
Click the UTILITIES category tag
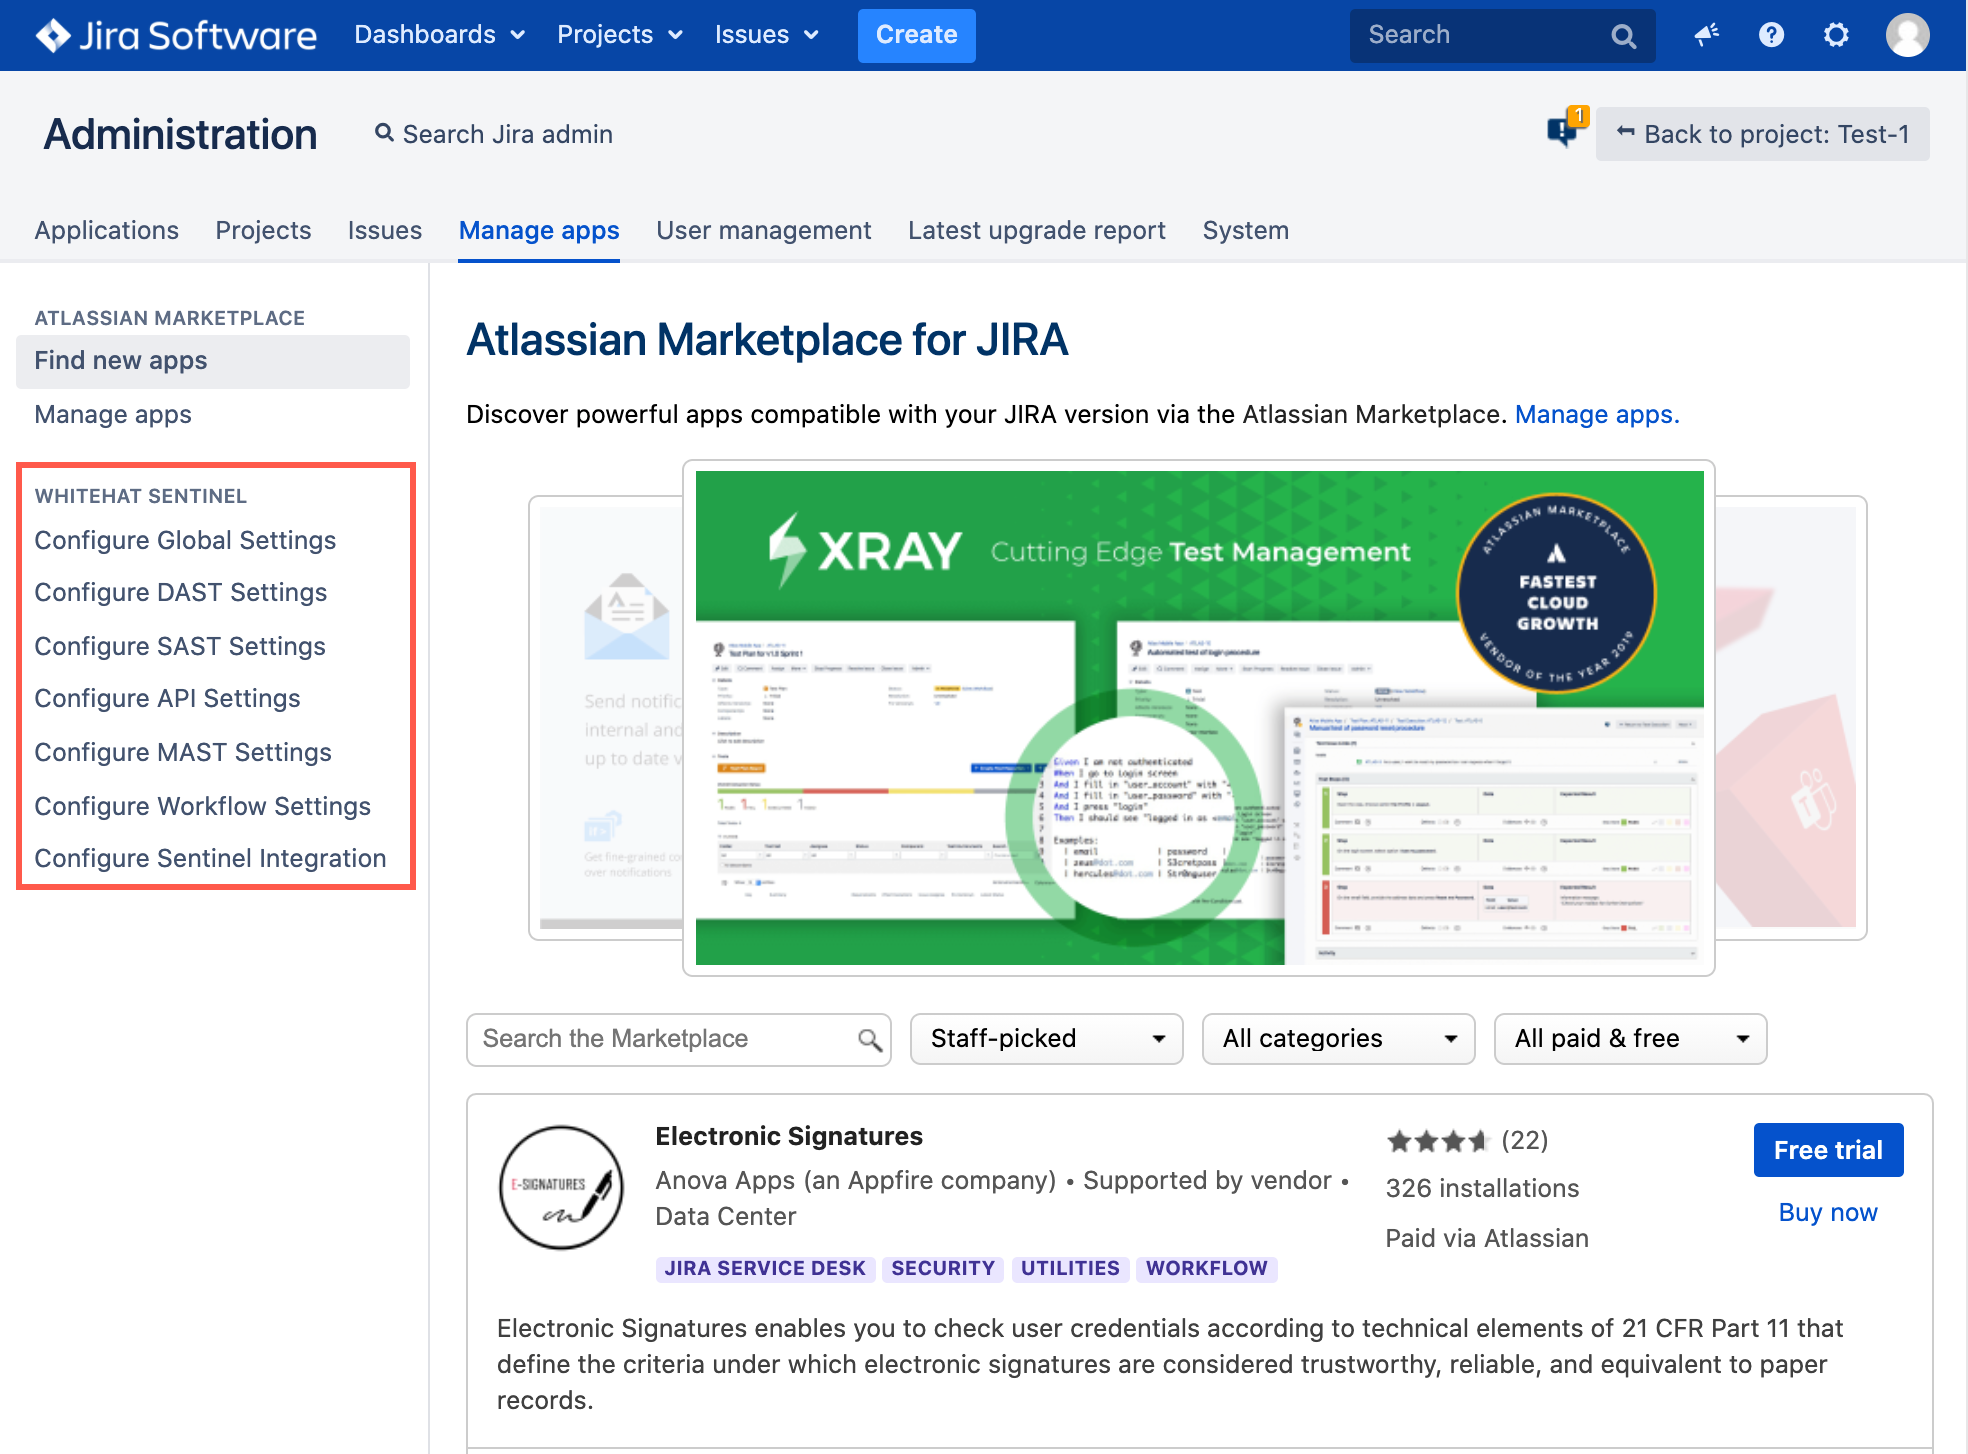(x=1070, y=1268)
